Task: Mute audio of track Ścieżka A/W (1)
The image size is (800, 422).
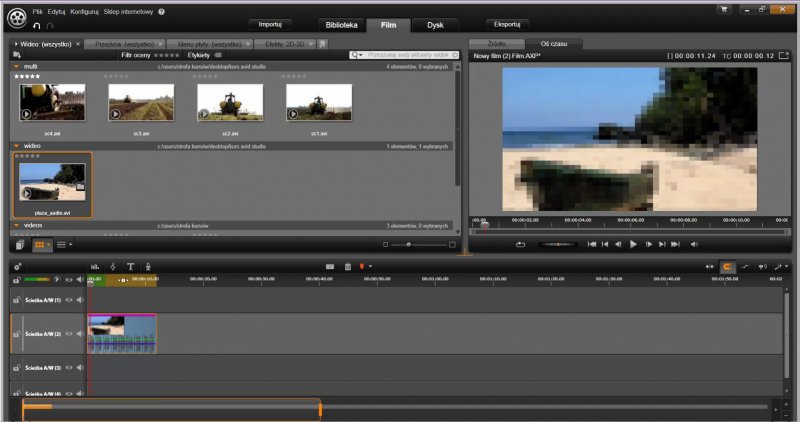Action: tap(79, 300)
